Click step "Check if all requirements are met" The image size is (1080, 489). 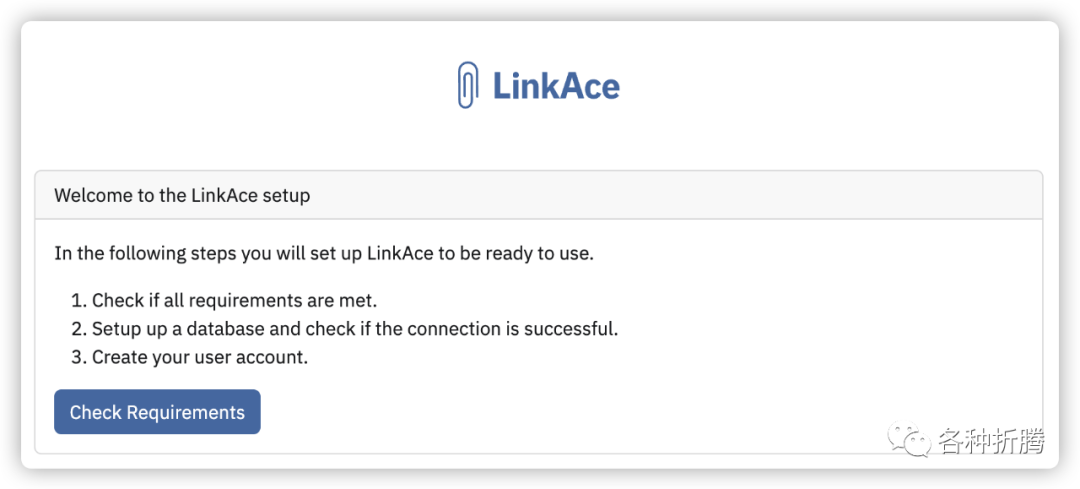pos(234,301)
